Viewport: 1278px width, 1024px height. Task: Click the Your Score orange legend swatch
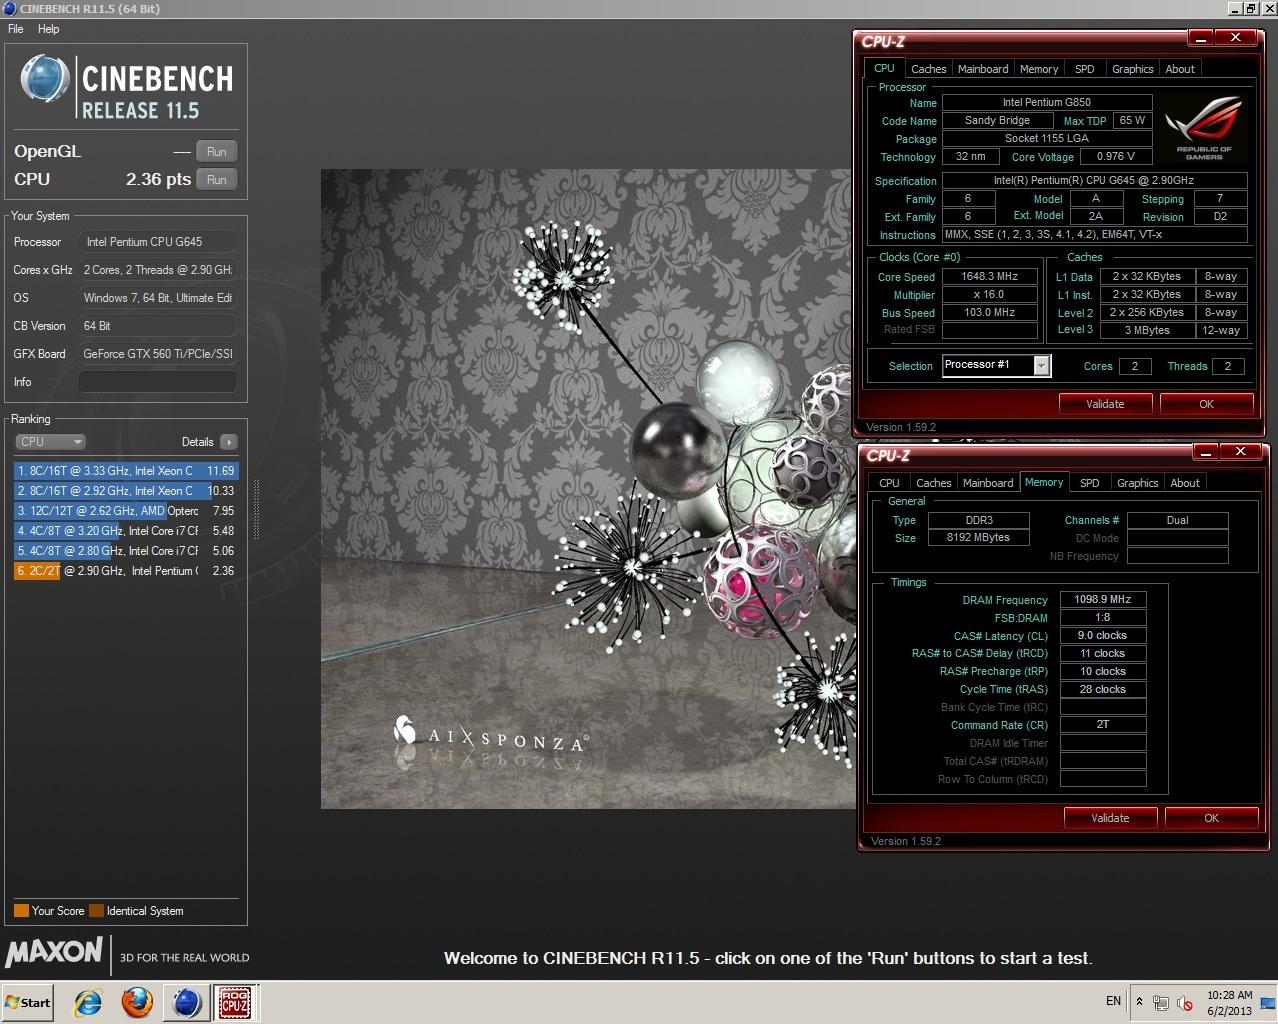click(21, 911)
